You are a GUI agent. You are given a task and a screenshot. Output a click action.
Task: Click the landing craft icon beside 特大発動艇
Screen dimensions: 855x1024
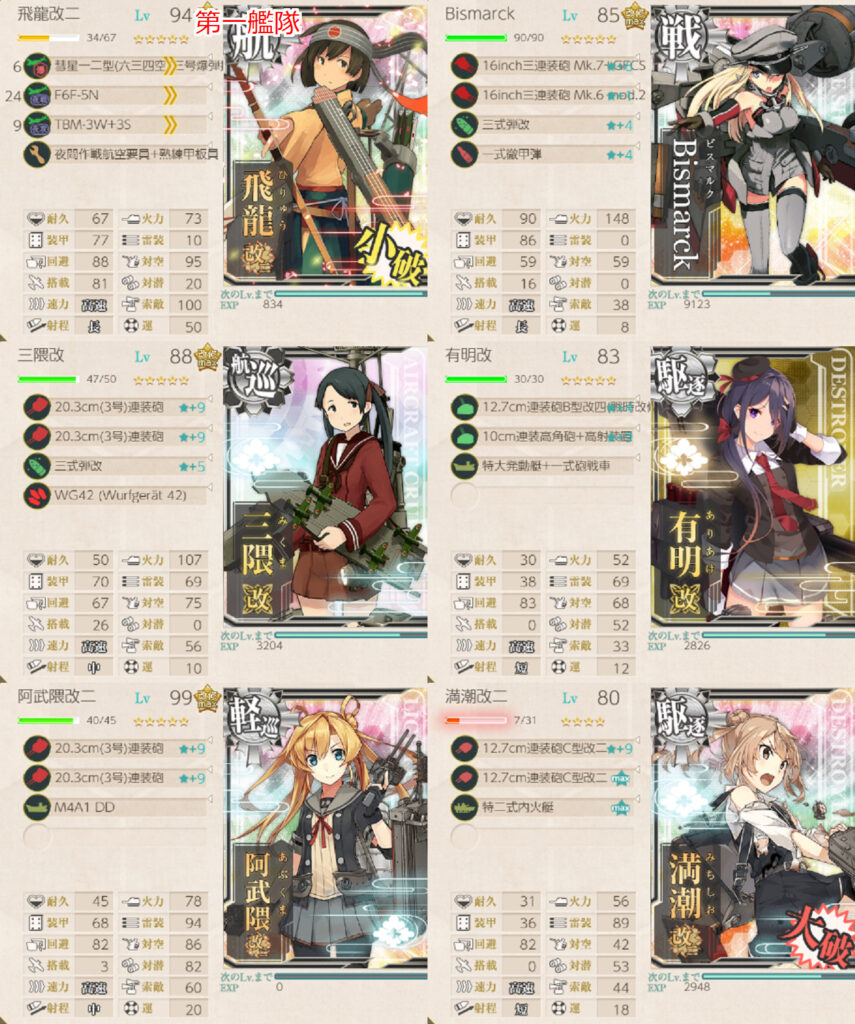464,466
